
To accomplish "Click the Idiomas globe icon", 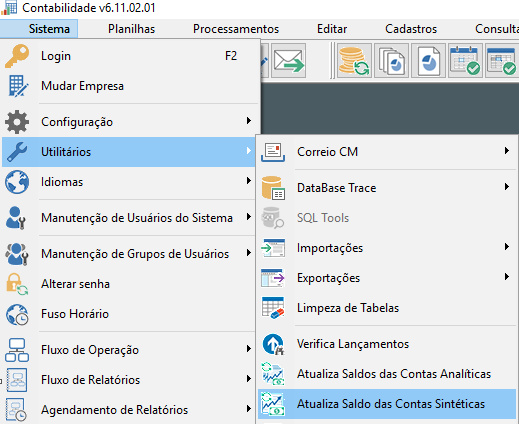I will coord(17,182).
